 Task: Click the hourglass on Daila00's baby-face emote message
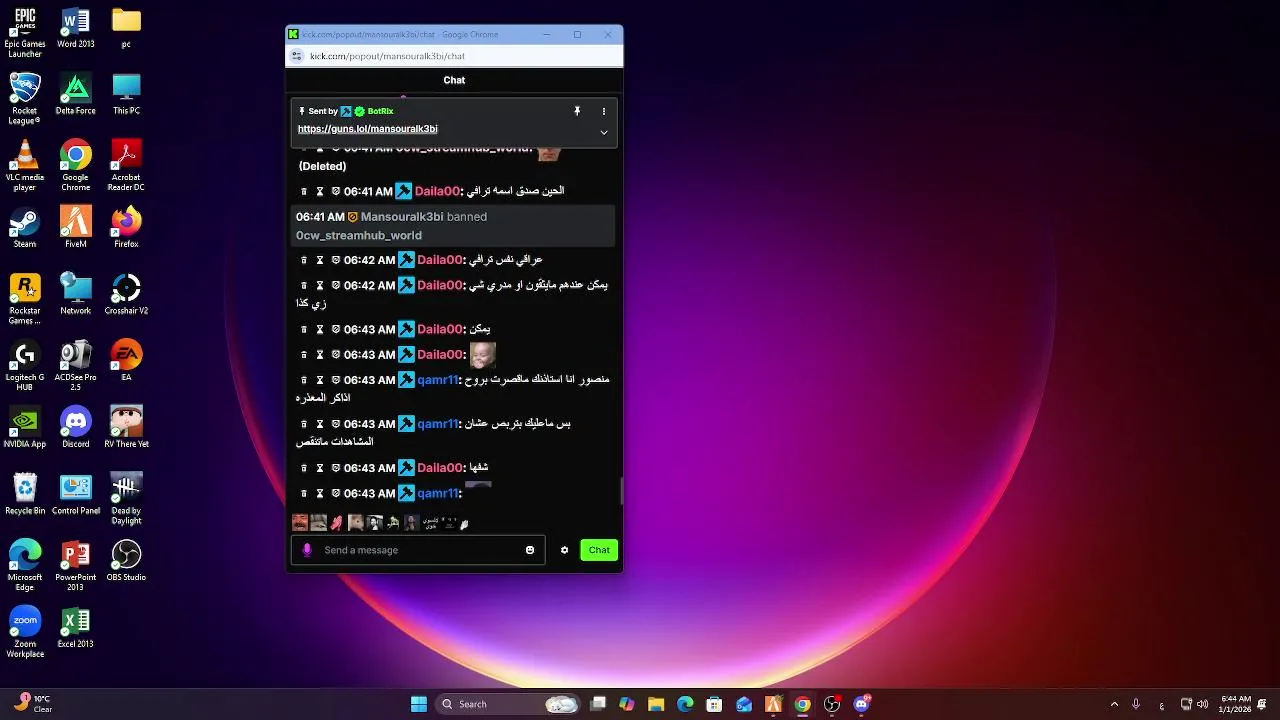pos(320,355)
